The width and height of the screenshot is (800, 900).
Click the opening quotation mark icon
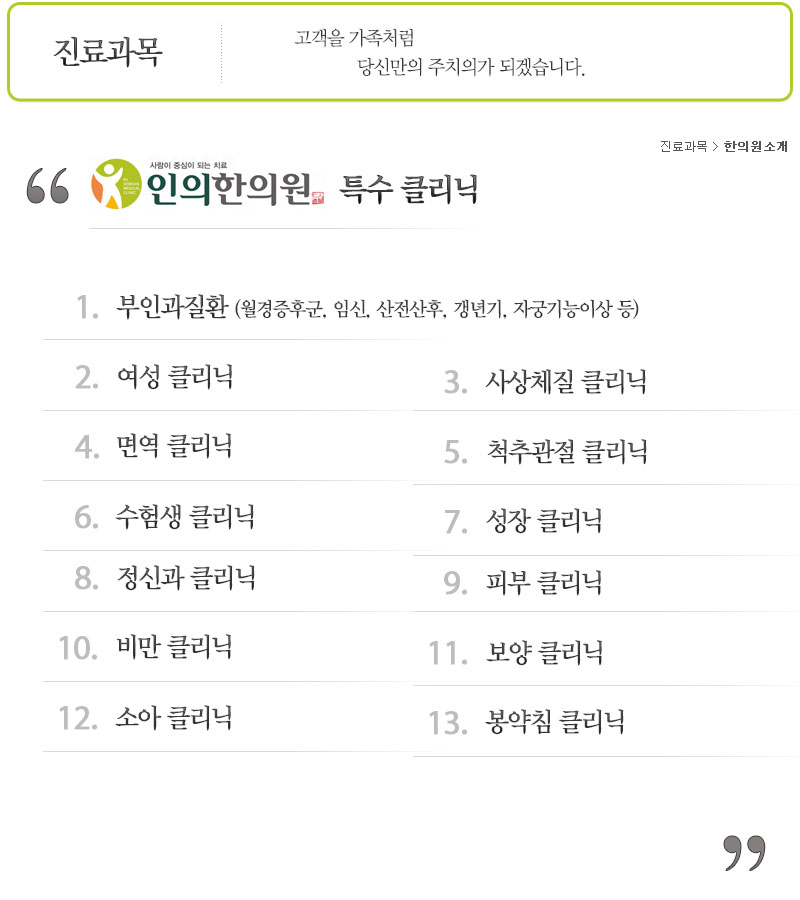[x=48, y=185]
